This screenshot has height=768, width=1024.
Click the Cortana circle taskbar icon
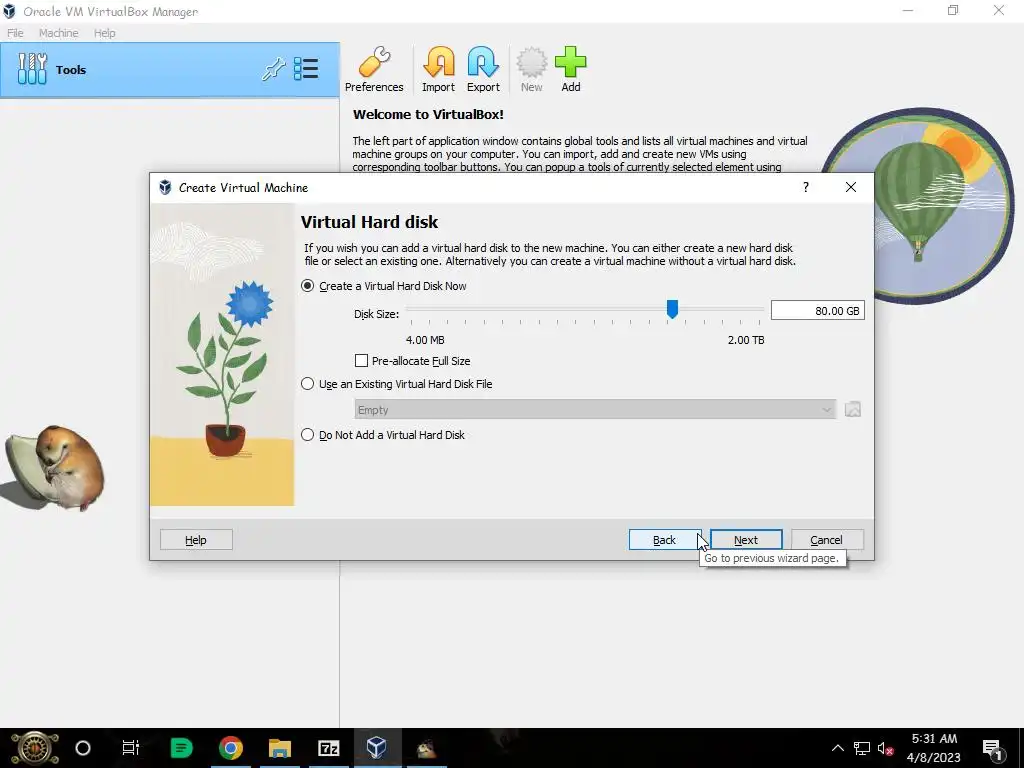pyautogui.click(x=83, y=748)
